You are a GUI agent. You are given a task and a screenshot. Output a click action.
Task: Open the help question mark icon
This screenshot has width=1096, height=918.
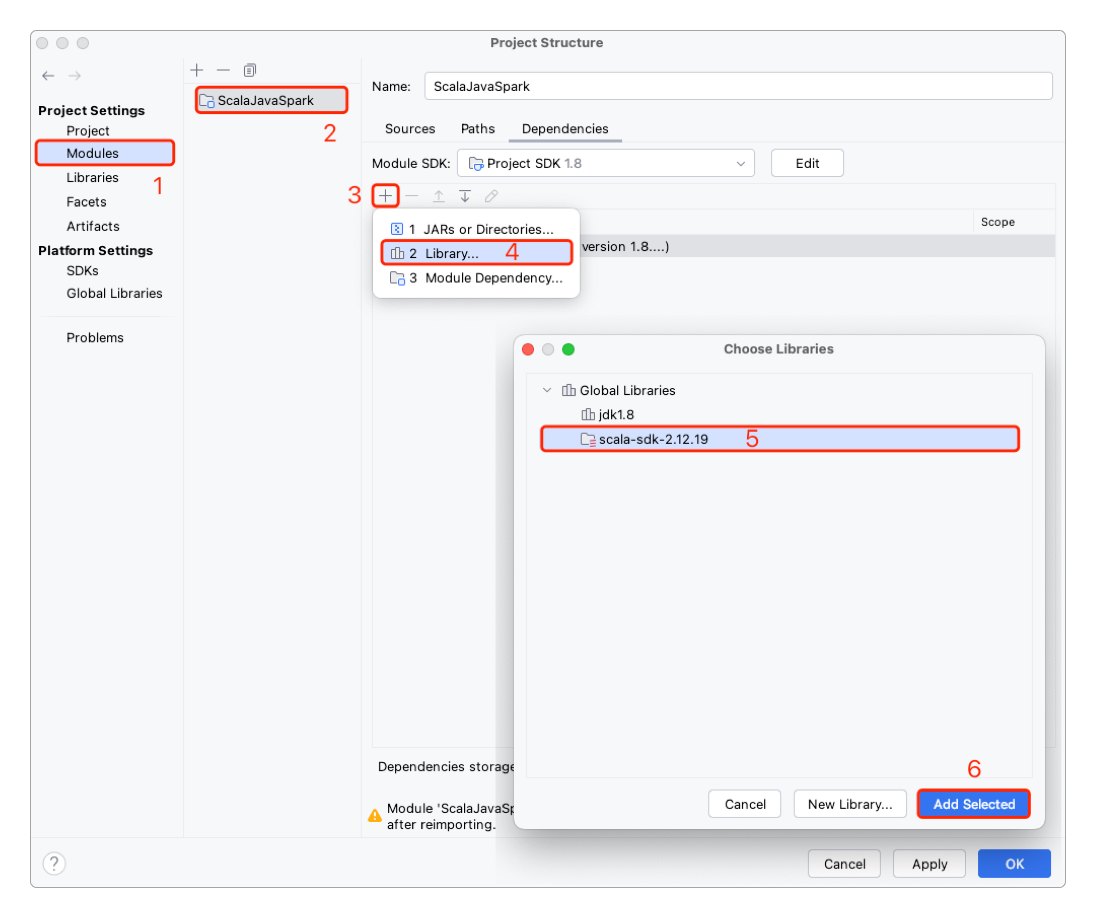[x=54, y=863]
